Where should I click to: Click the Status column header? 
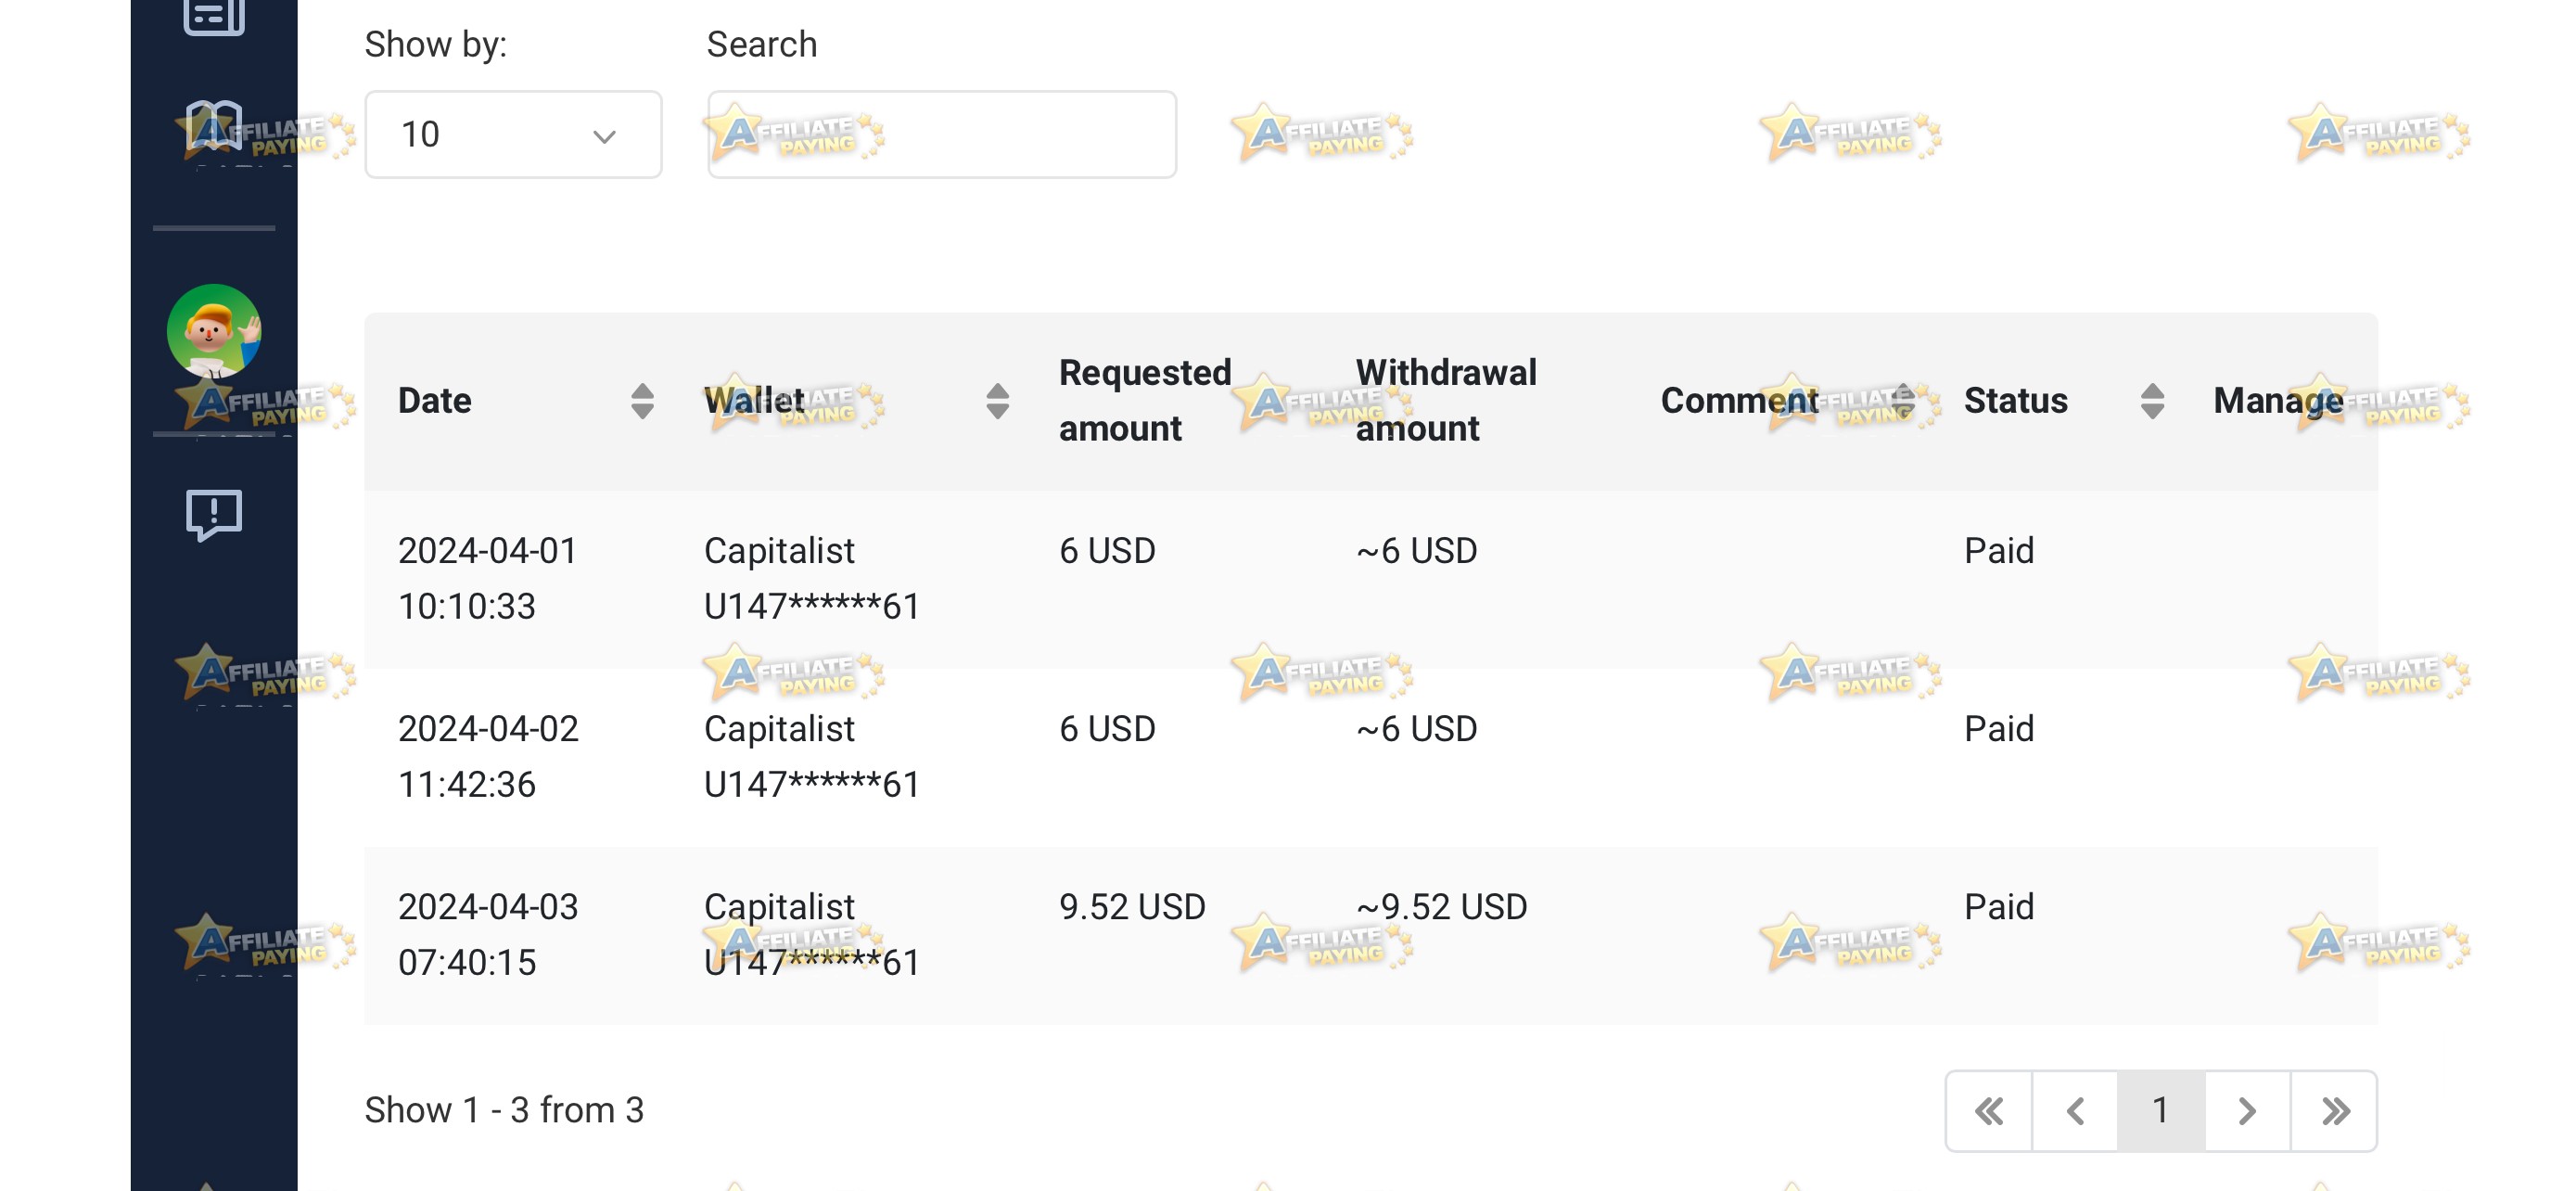(x=2015, y=401)
